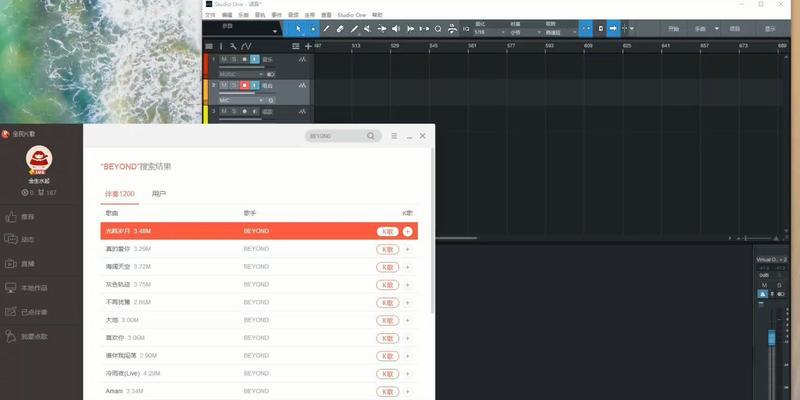The image size is (800, 400).
Task: Open track 1 MUSIC input dropdown
Action: point(241,74)
